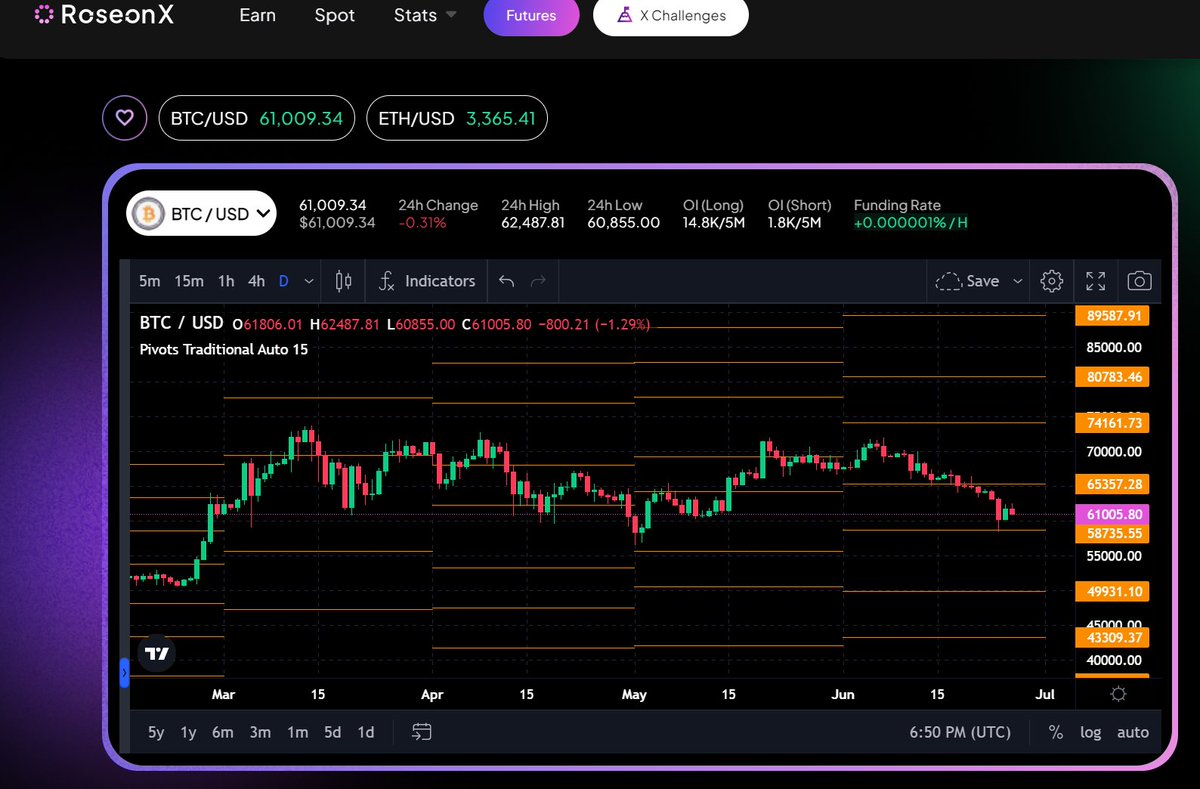Click the BTC / USD chart legend title
Image resolution: width=1200 pixels, height=789 pixels.
pos(181,323)
